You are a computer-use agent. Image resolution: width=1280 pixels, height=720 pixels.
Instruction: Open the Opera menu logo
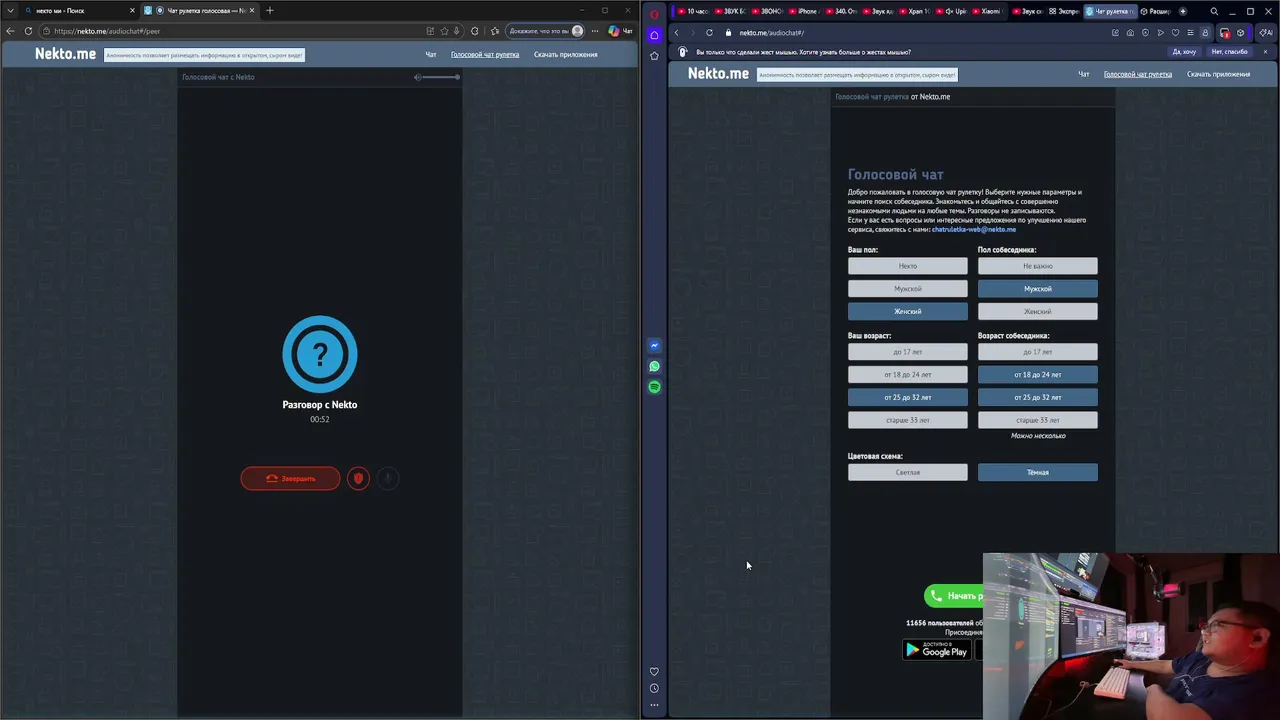coord(654,13)
